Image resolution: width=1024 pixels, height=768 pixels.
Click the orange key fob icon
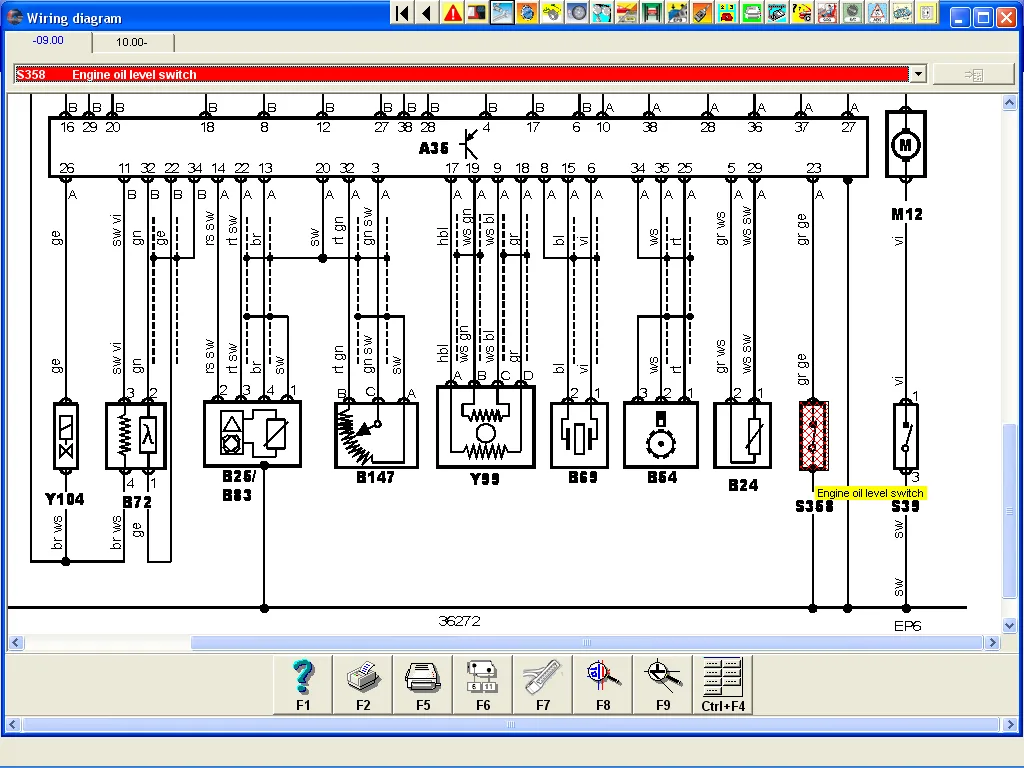click(701, 12)
